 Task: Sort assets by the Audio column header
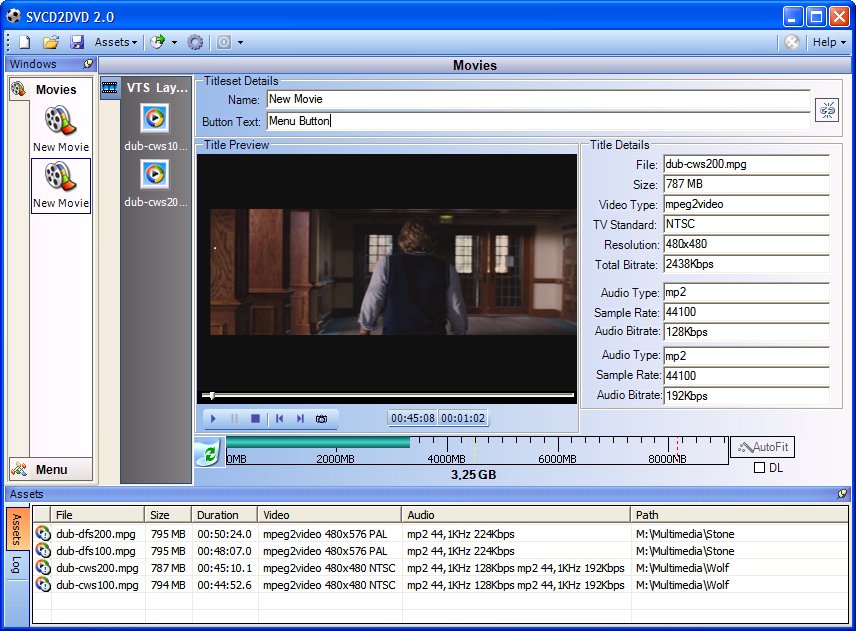click(x=516, y=515)
